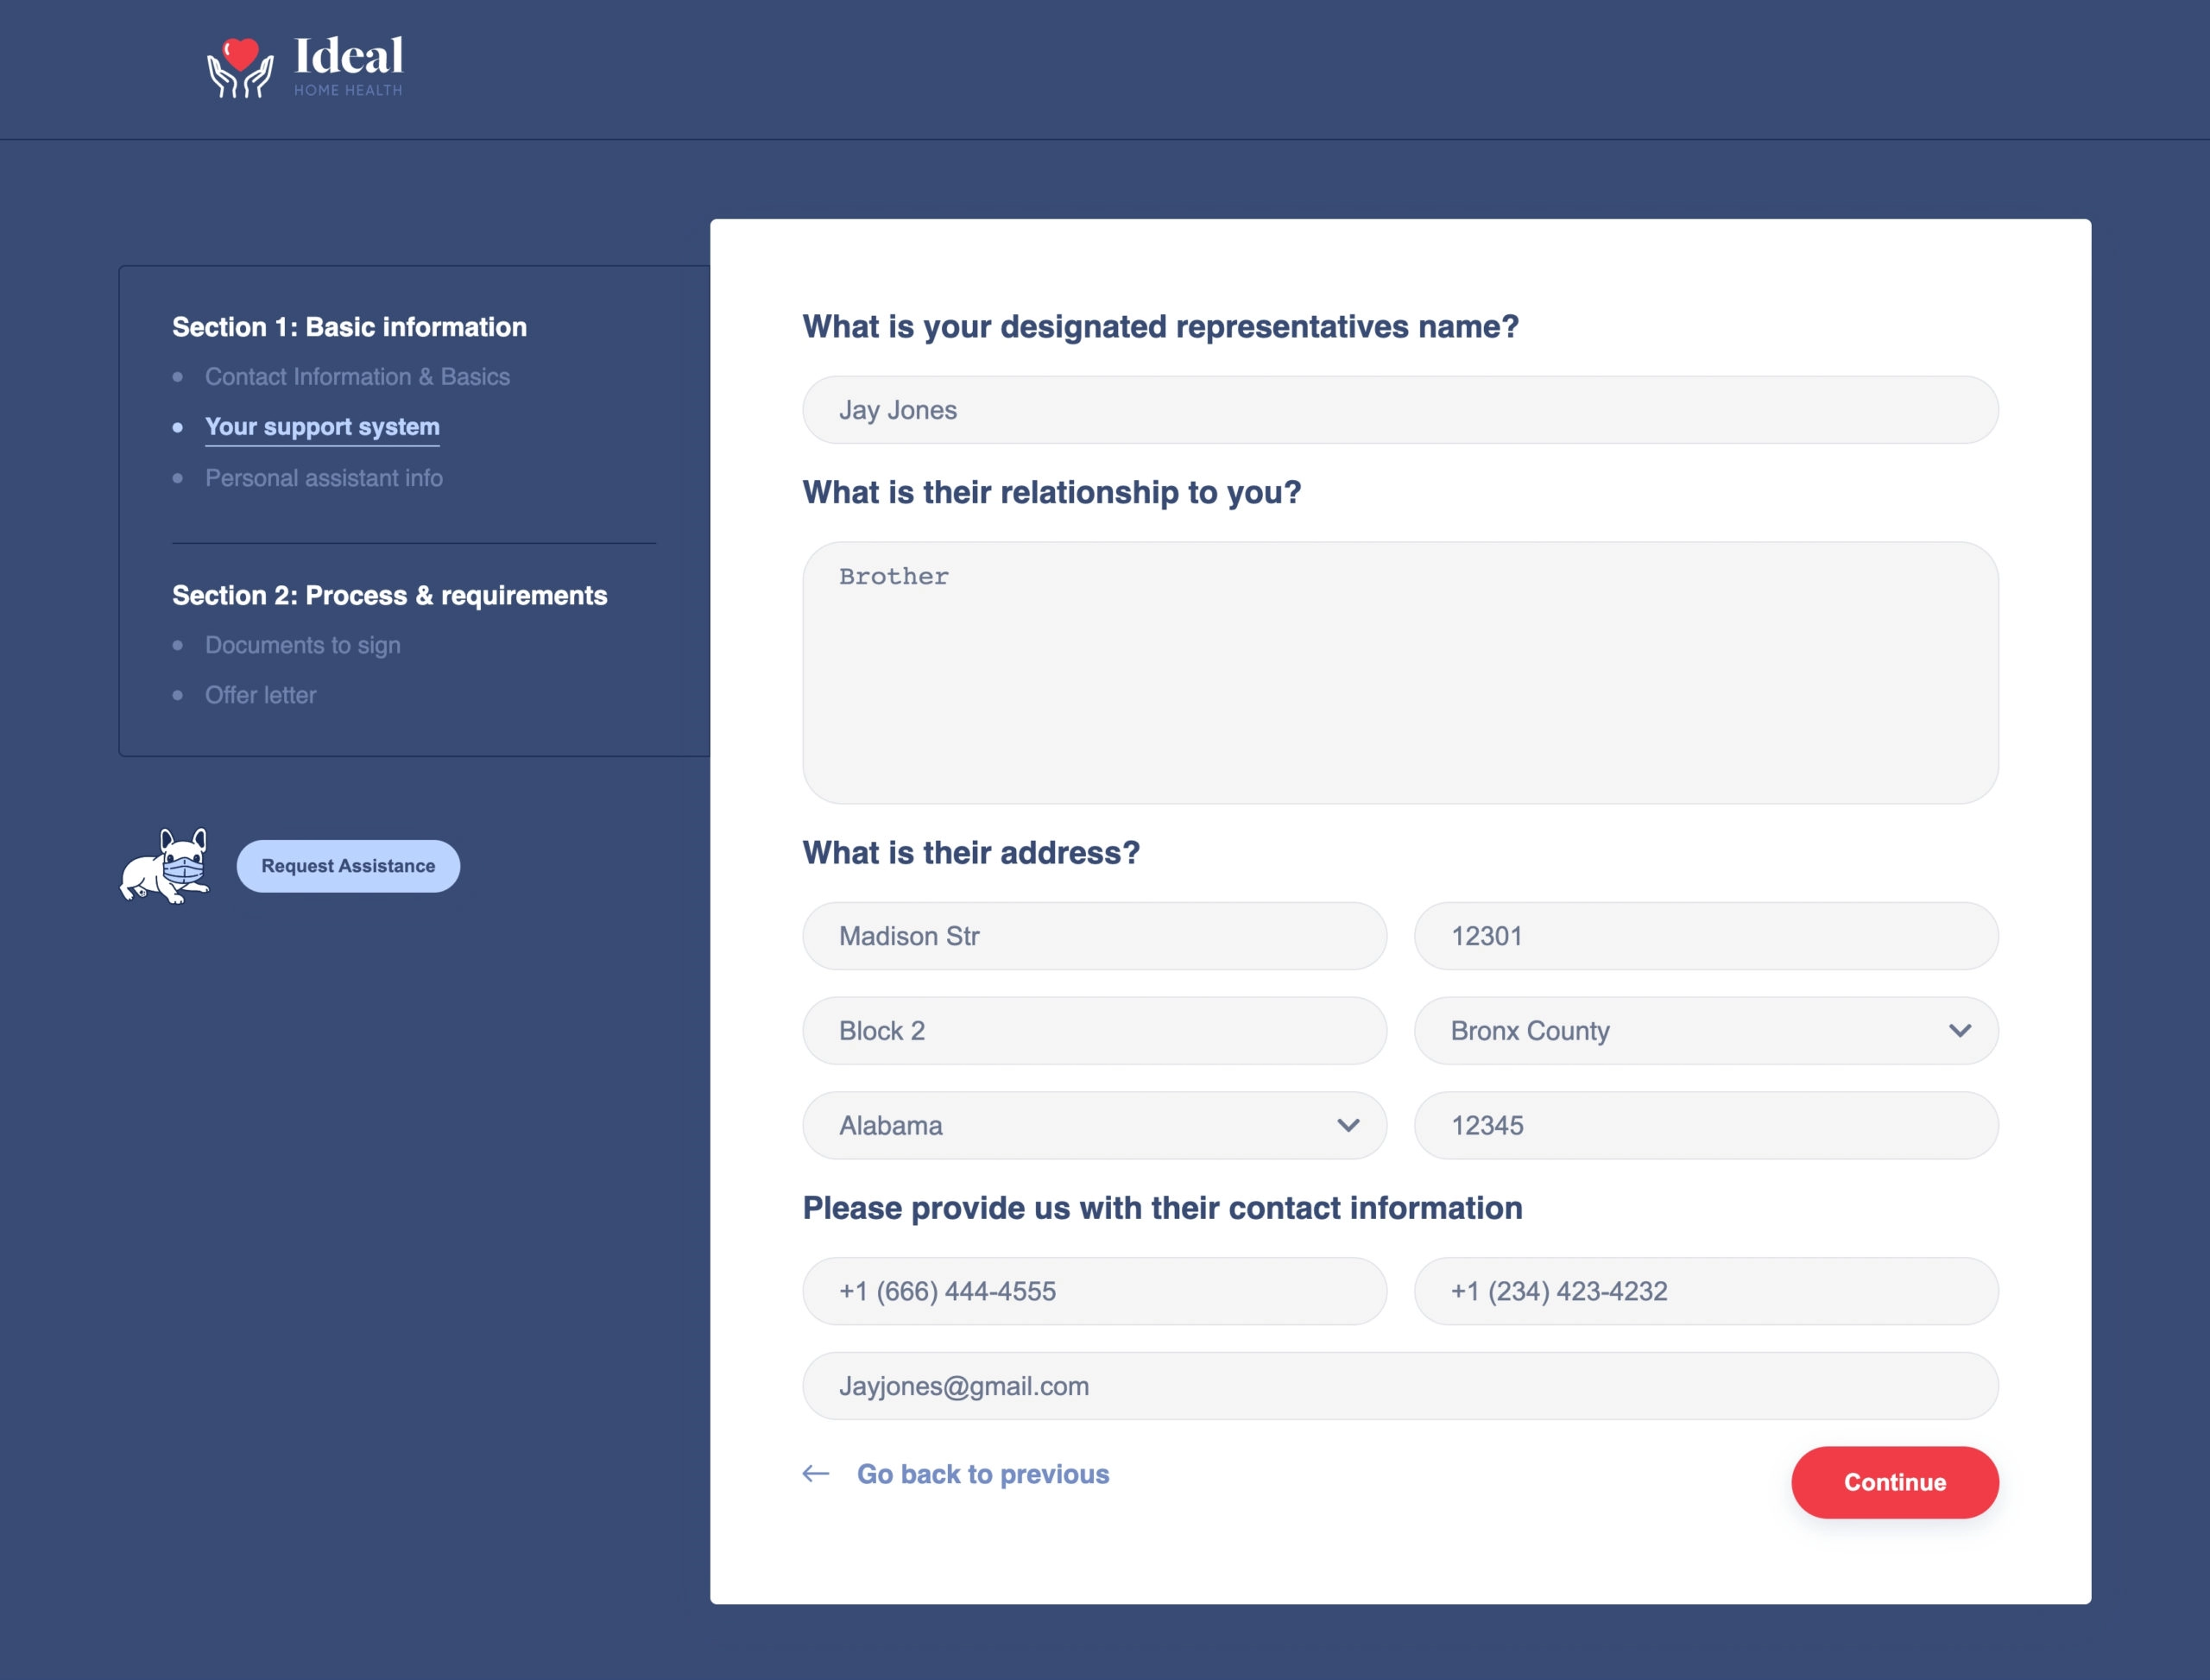Expand the Alabama state dropdown
Screen dimensions: 2210x1680
1094,1125
